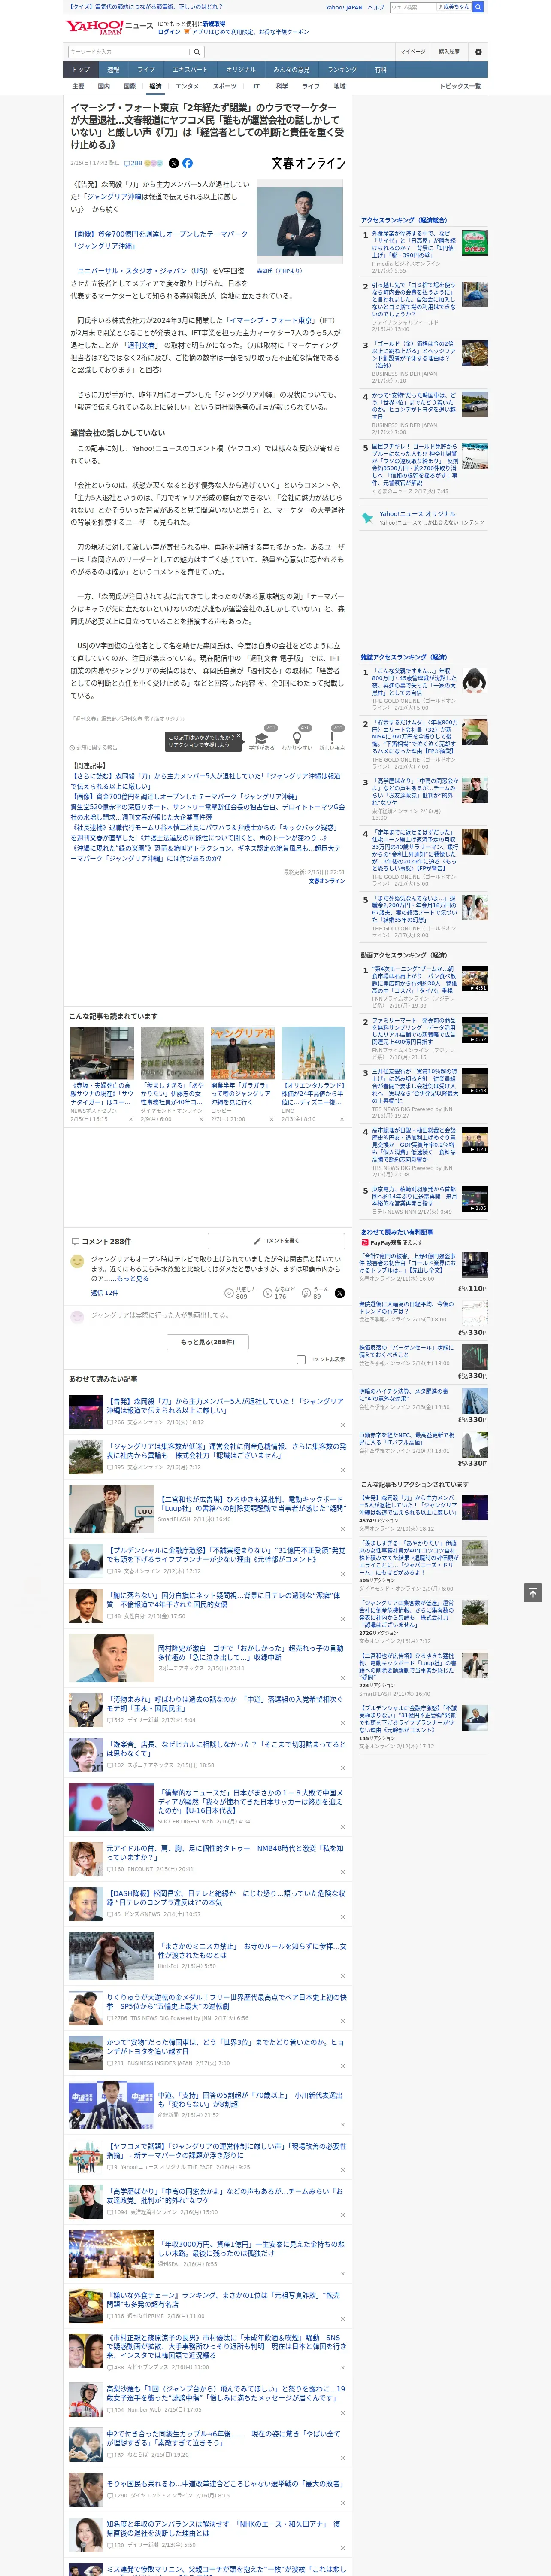Open the 【画像】ジャングリア沖縄 link under the article lead
551x2576 pixels.
(159, 239)
